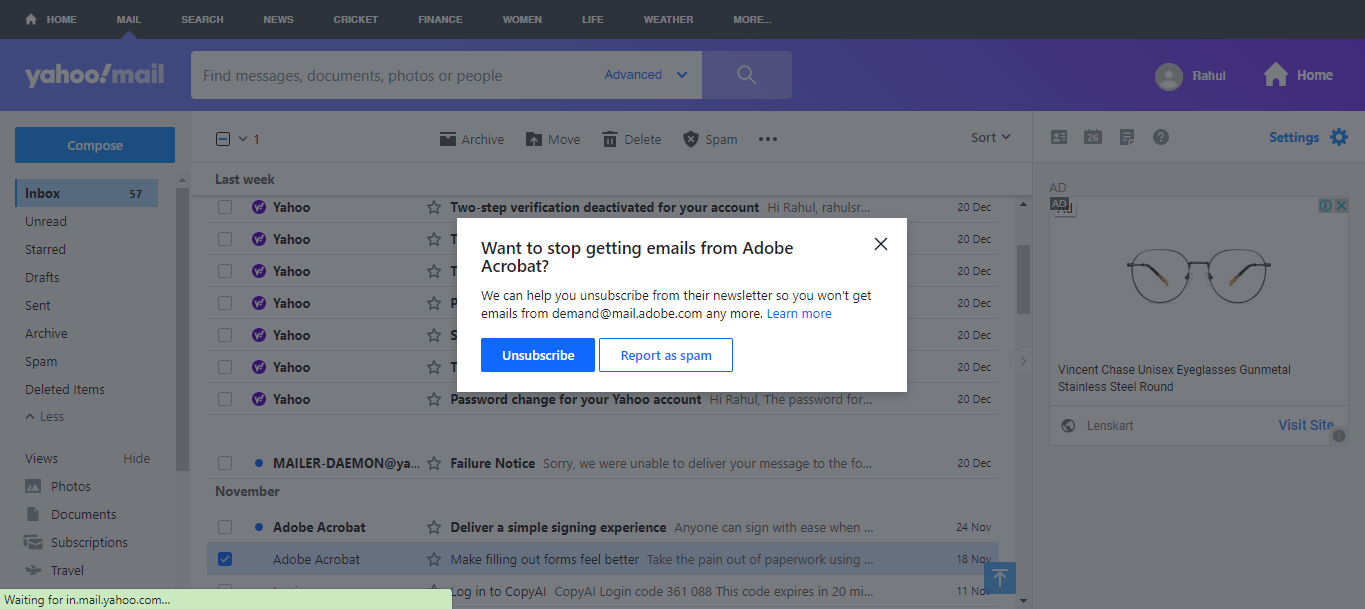1365x609 pixels.
Task: Open the Drafts folder
Action: coord(42,277)
